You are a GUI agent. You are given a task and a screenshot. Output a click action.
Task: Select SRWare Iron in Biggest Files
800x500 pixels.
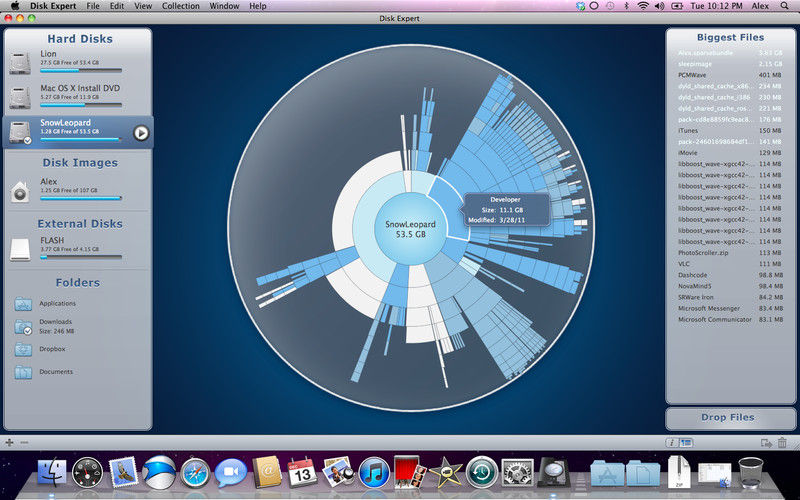[x=730, y=297]
